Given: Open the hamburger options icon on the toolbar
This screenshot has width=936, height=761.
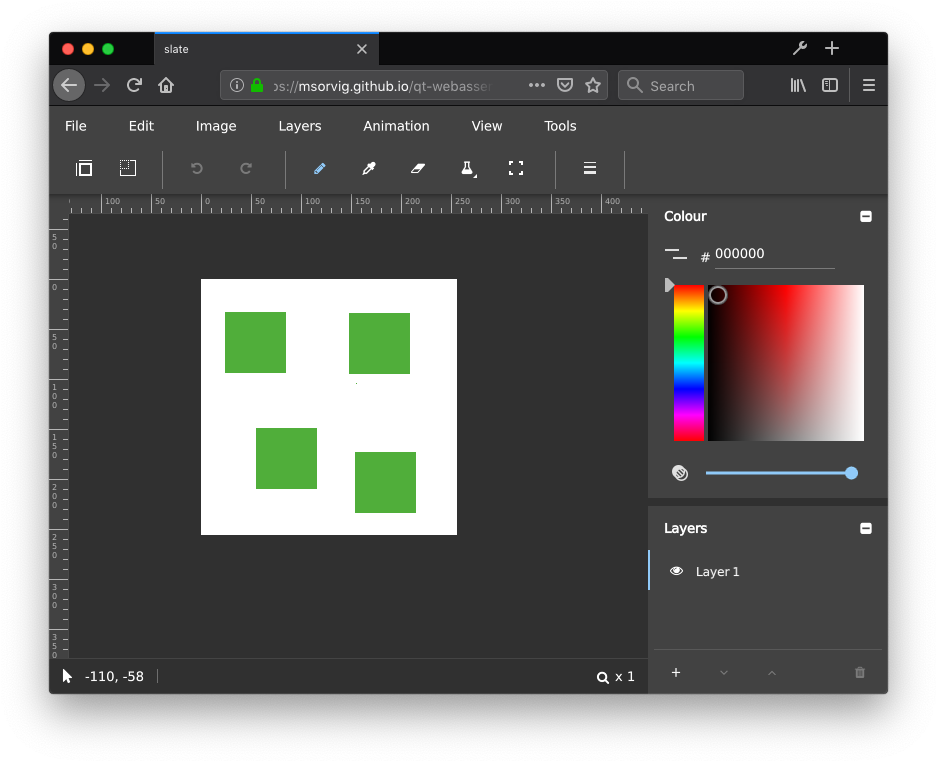Looking at the screenshot, I should tap(589, 168).
